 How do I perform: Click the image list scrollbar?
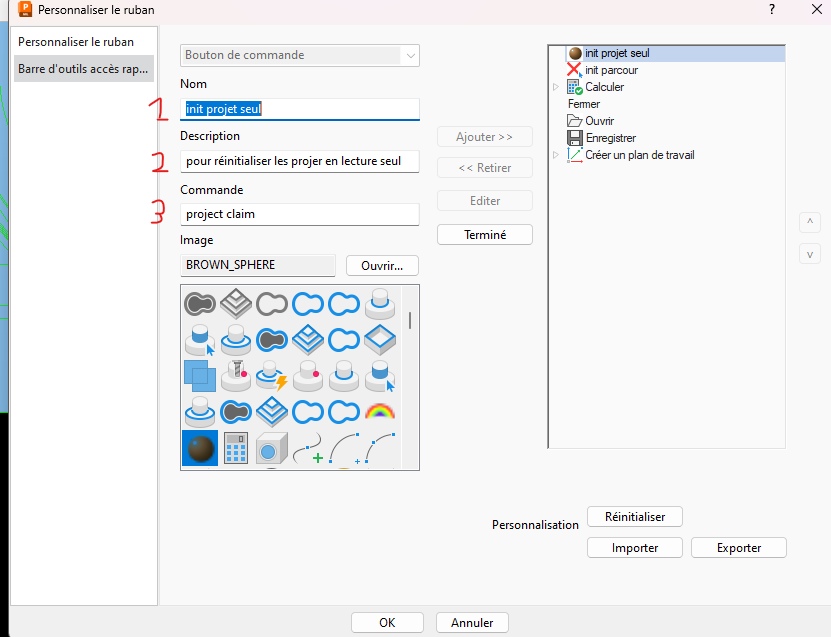[x=410, y=320]
